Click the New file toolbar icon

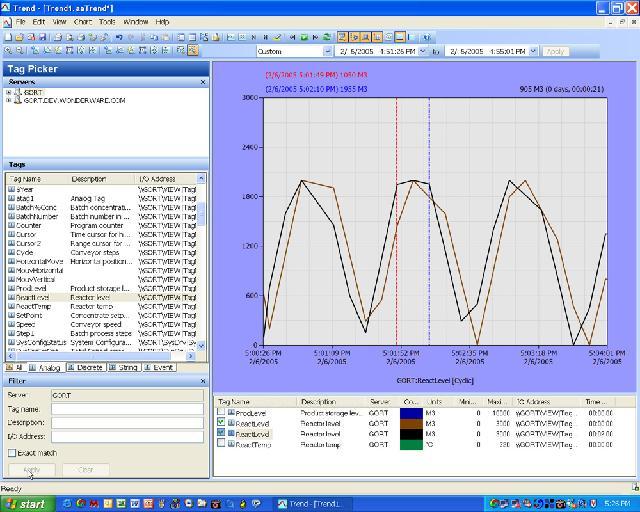[8, 37]
